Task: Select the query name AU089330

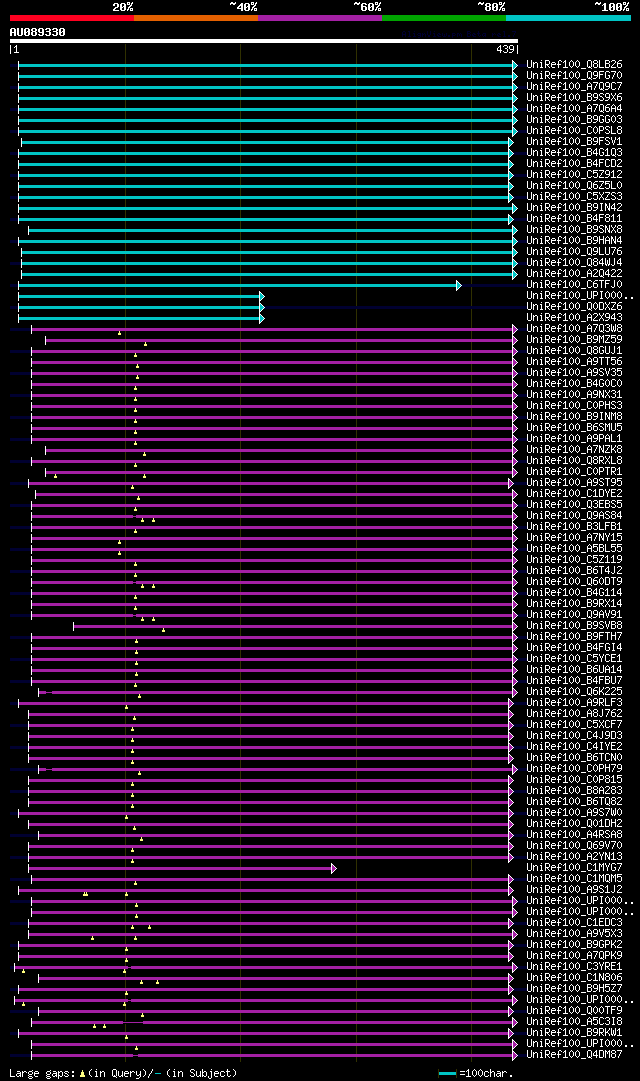Action: pyautogui.click(x=37, y=32)
